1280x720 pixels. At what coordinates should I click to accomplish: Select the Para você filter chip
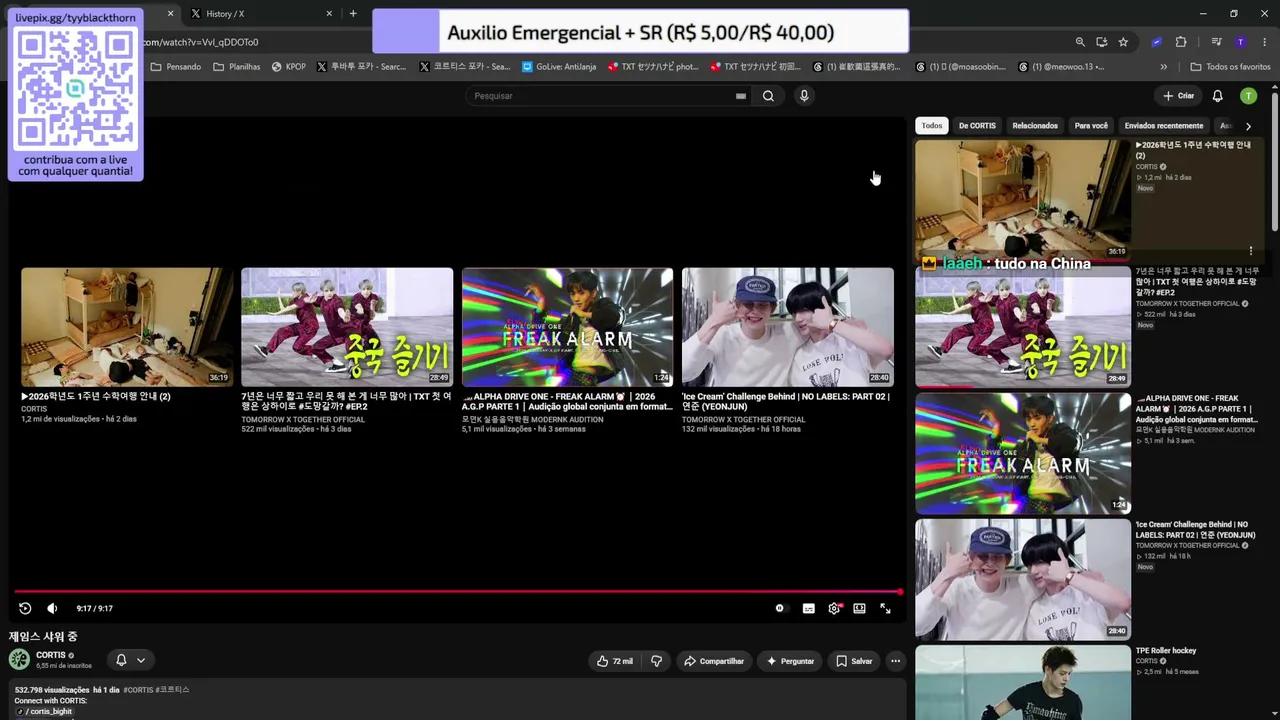(x=1091, y=126)
